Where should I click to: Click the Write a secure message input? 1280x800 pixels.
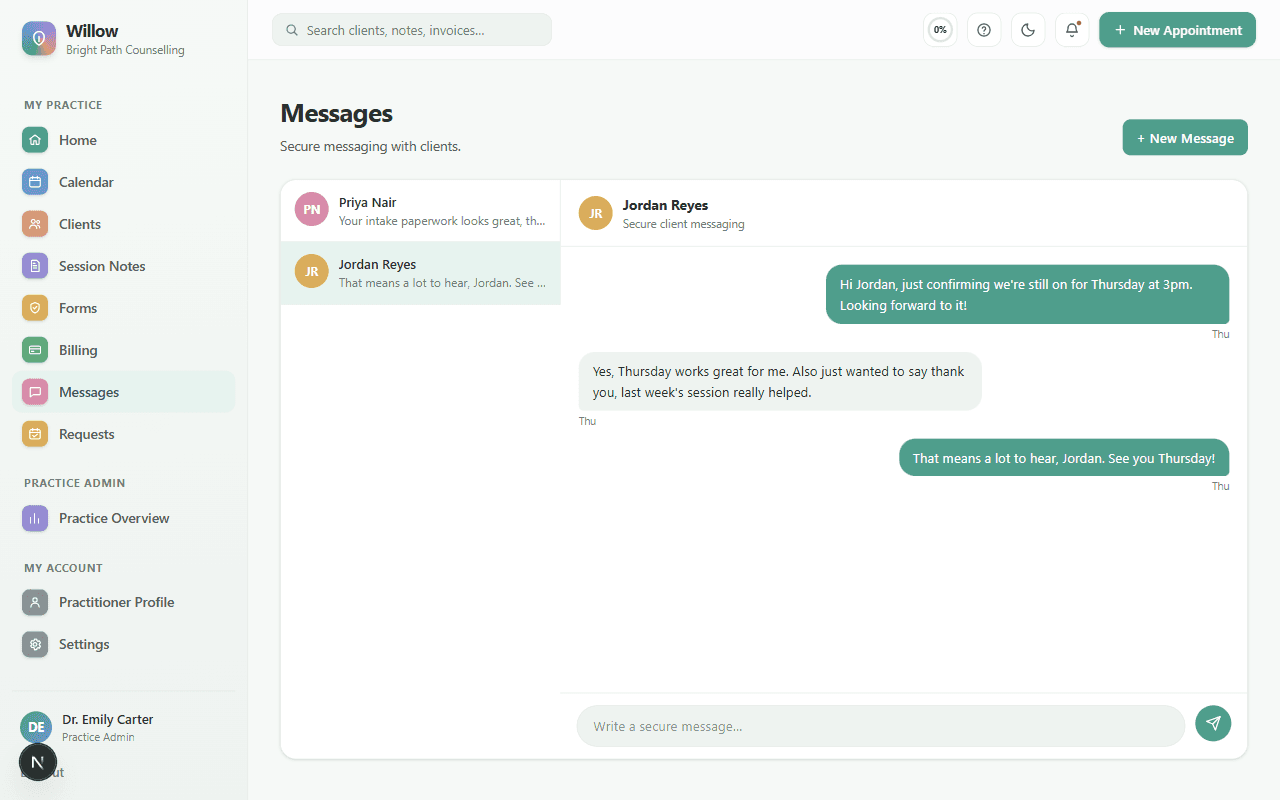881,726
